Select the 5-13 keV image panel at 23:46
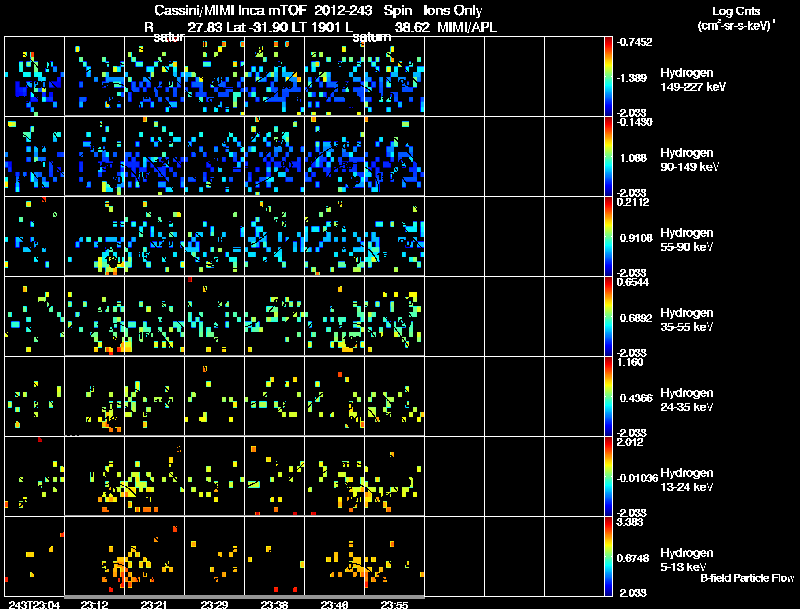Screen dimensions: 800x609 pyautogui.click(x=334, y=557)
